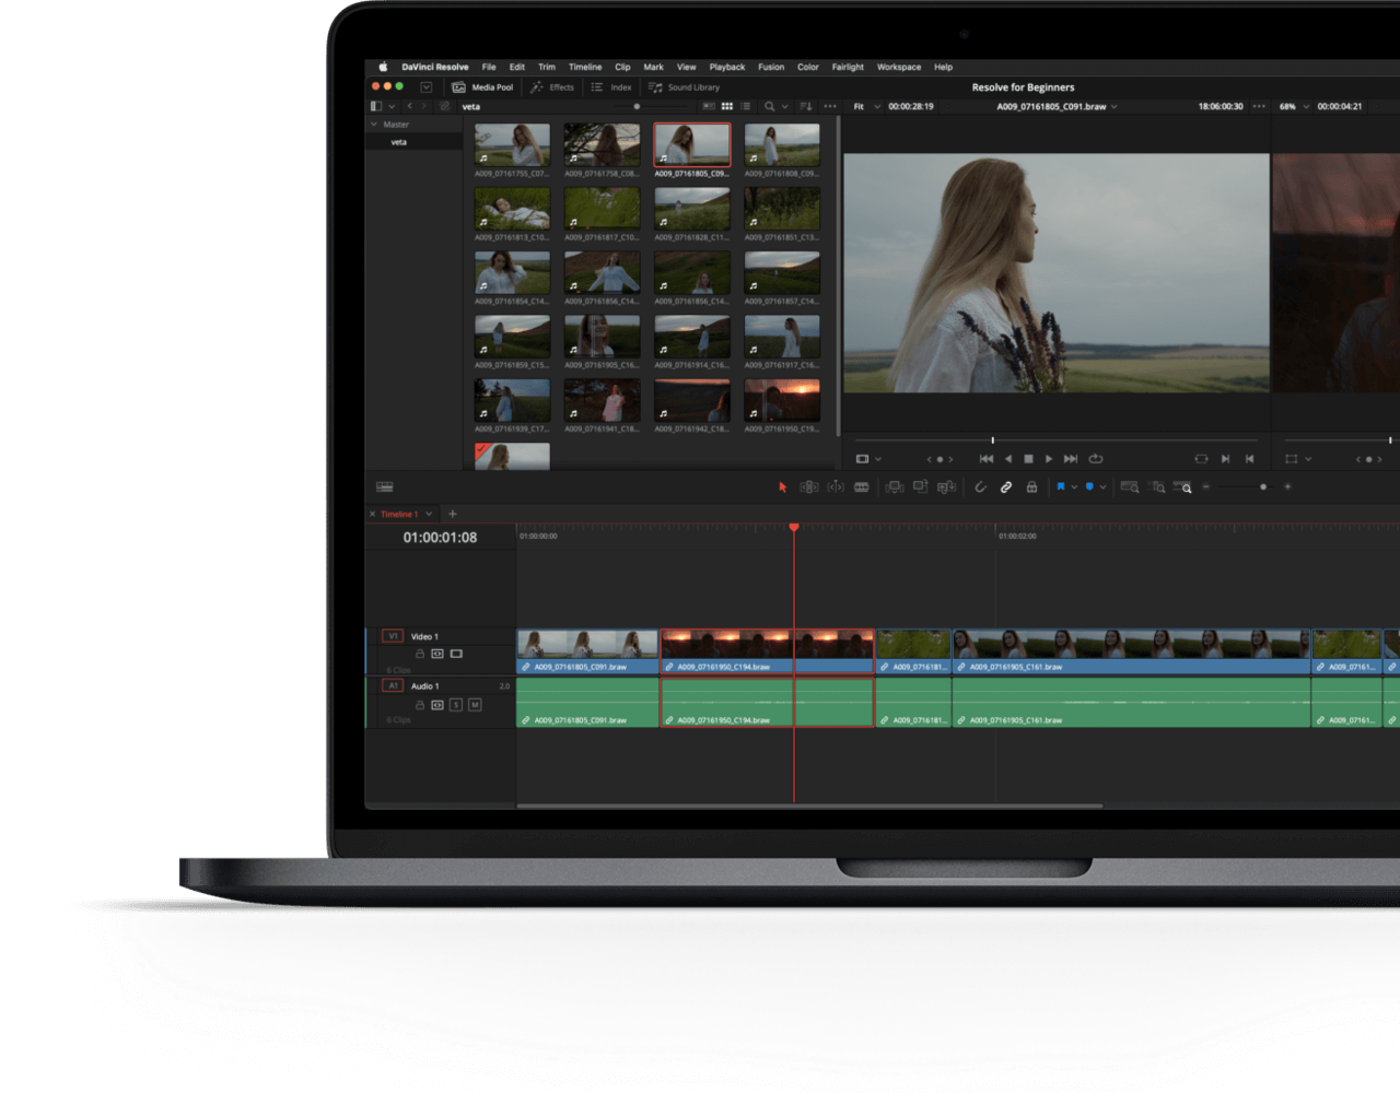Open the Flag color dropdown arrow

(1074, 487)
